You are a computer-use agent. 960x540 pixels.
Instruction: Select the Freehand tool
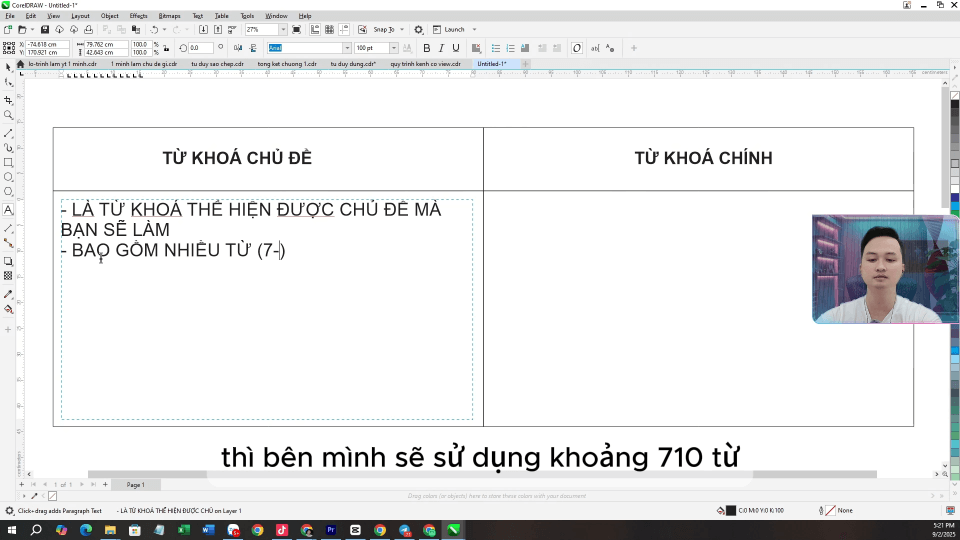[x=8, y=133]
